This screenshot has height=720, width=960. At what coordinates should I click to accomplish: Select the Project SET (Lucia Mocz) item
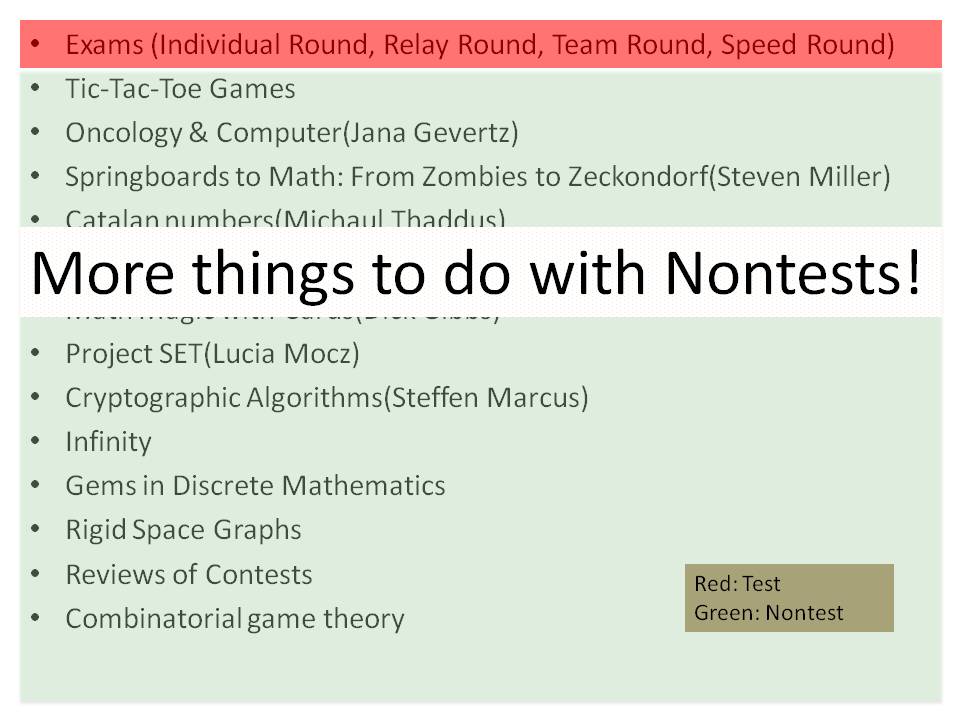(212, 354)
